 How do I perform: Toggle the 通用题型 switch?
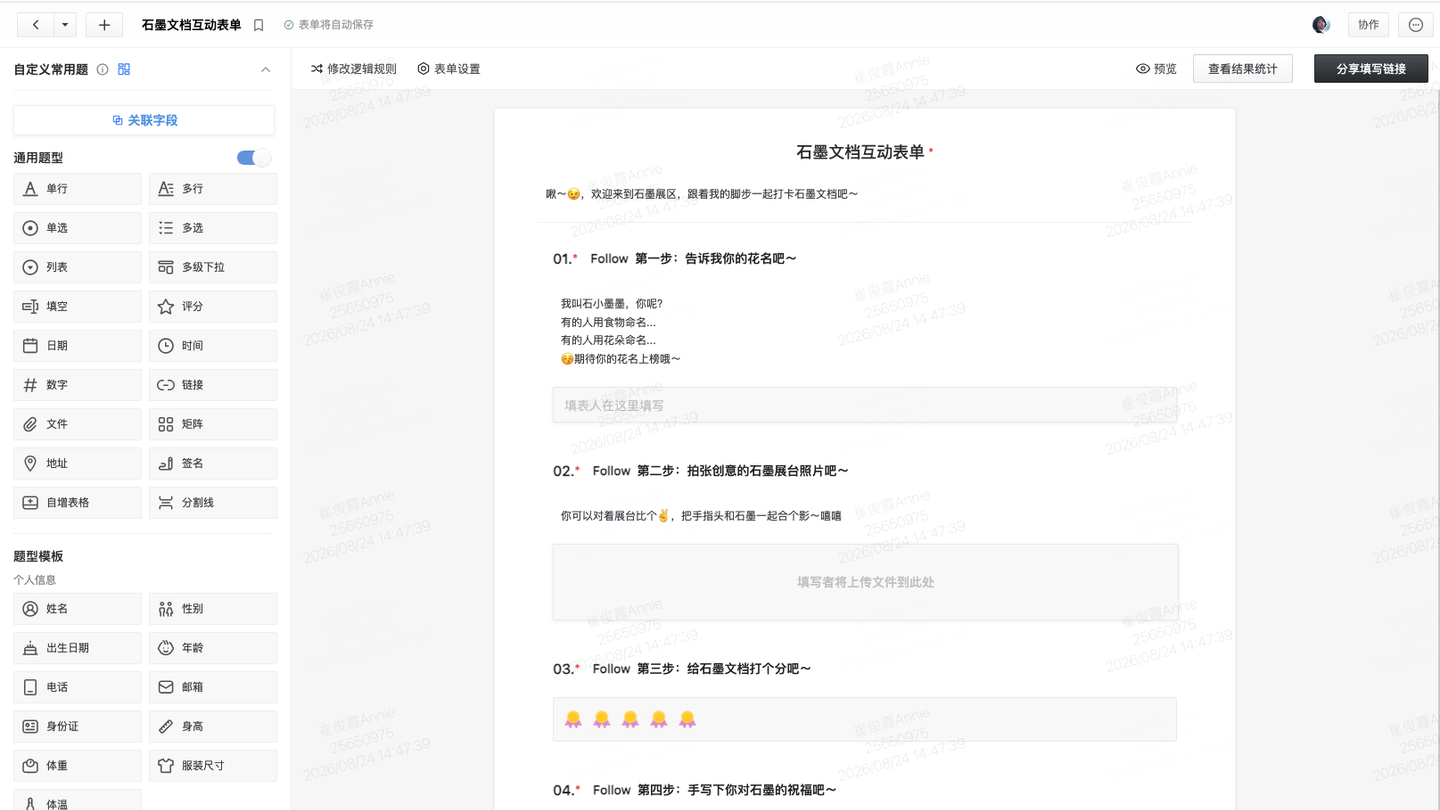coord(254,158)
